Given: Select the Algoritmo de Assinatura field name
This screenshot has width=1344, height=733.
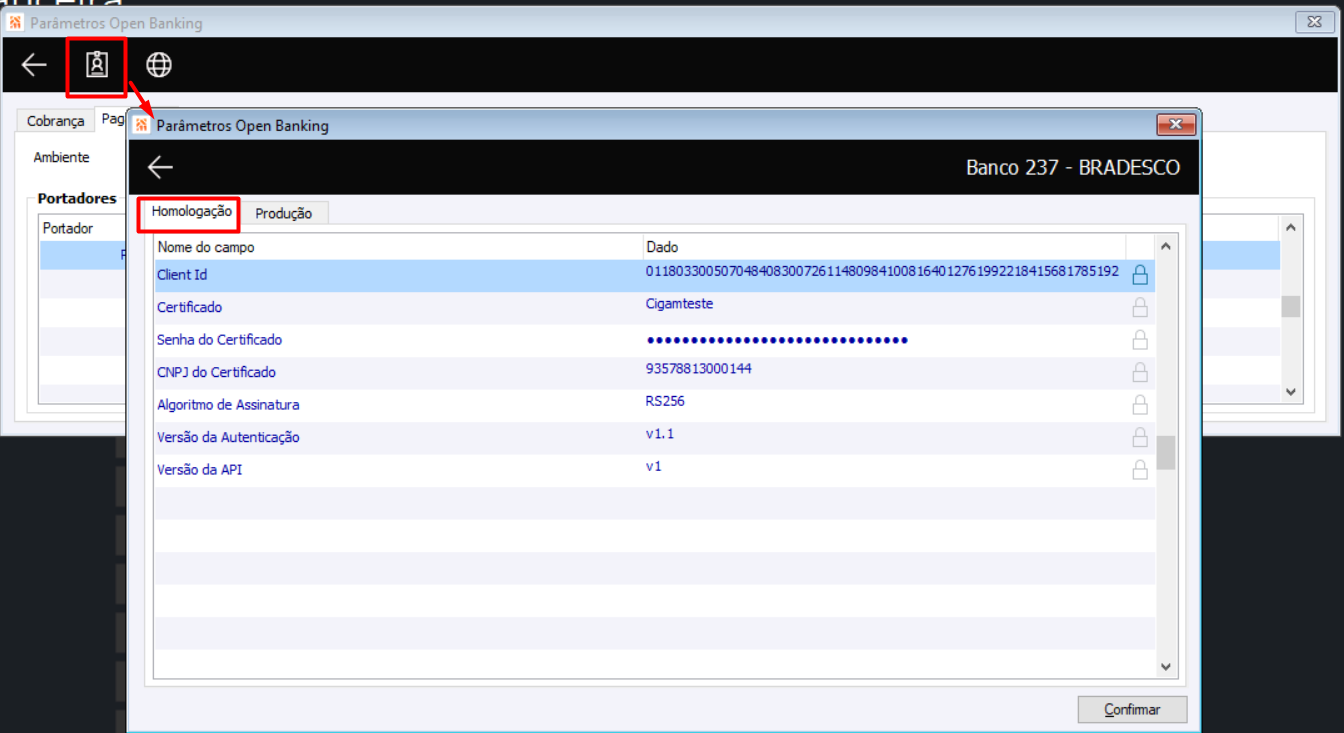Looking at the screenshot, I should 228,405.
